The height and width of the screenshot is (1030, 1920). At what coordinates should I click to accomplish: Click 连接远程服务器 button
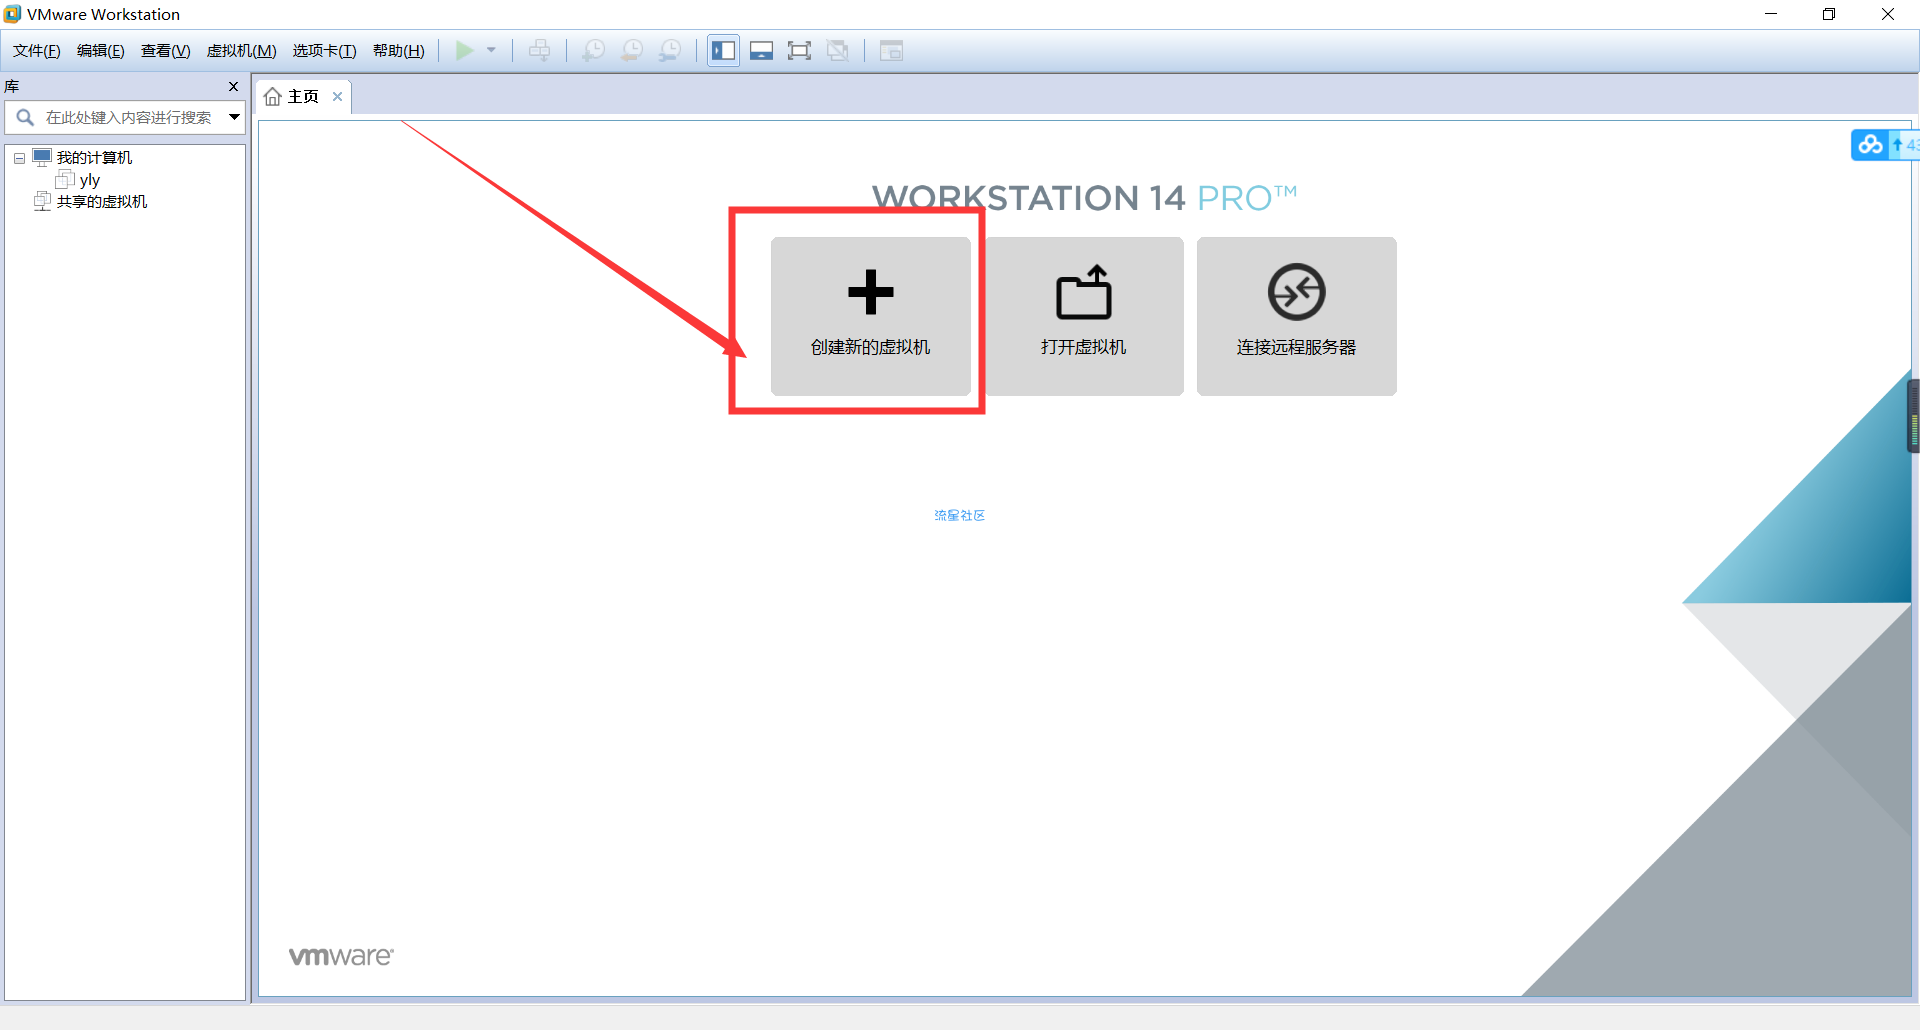point(1296,316)
